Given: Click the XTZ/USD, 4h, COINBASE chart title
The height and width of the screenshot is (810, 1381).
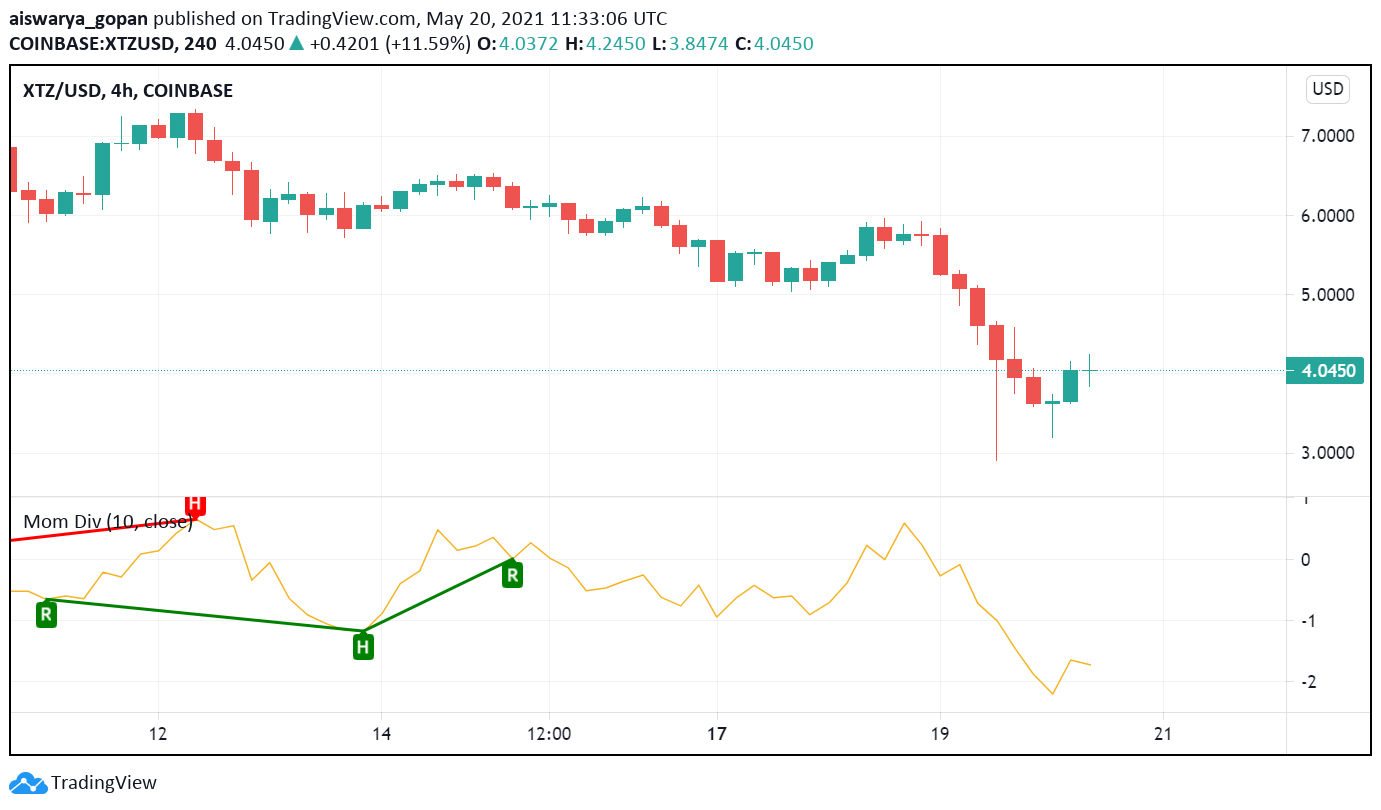Looking at the screenshot, I should (x=128, y=91).
